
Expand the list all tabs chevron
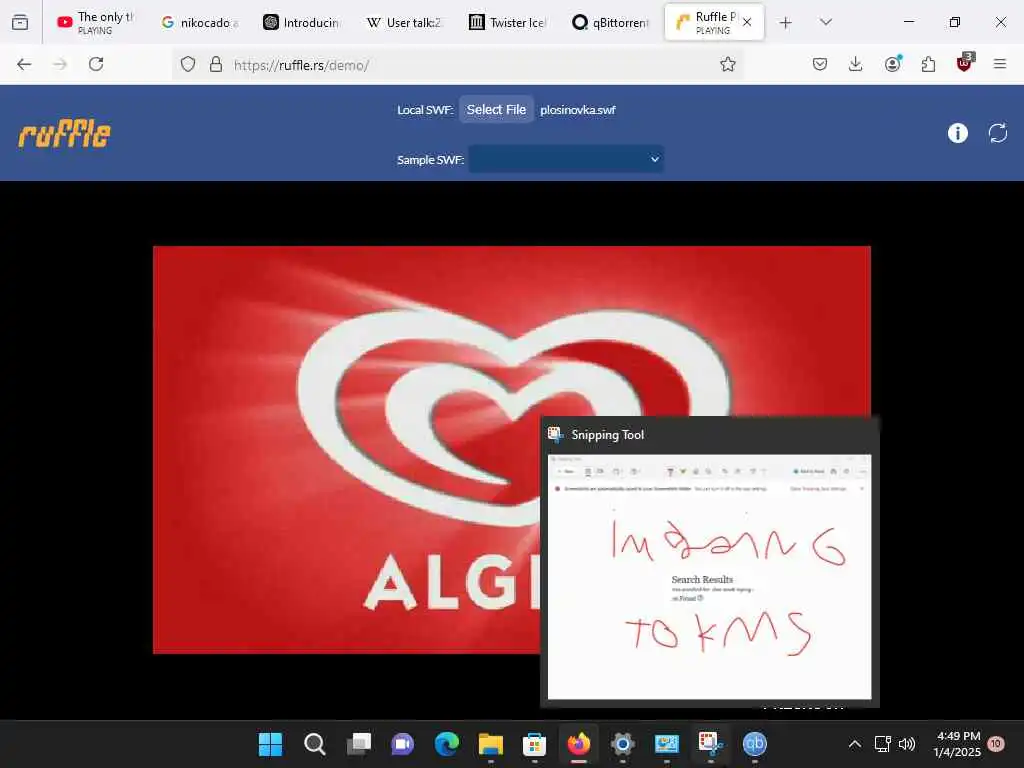tap(826, 22)
